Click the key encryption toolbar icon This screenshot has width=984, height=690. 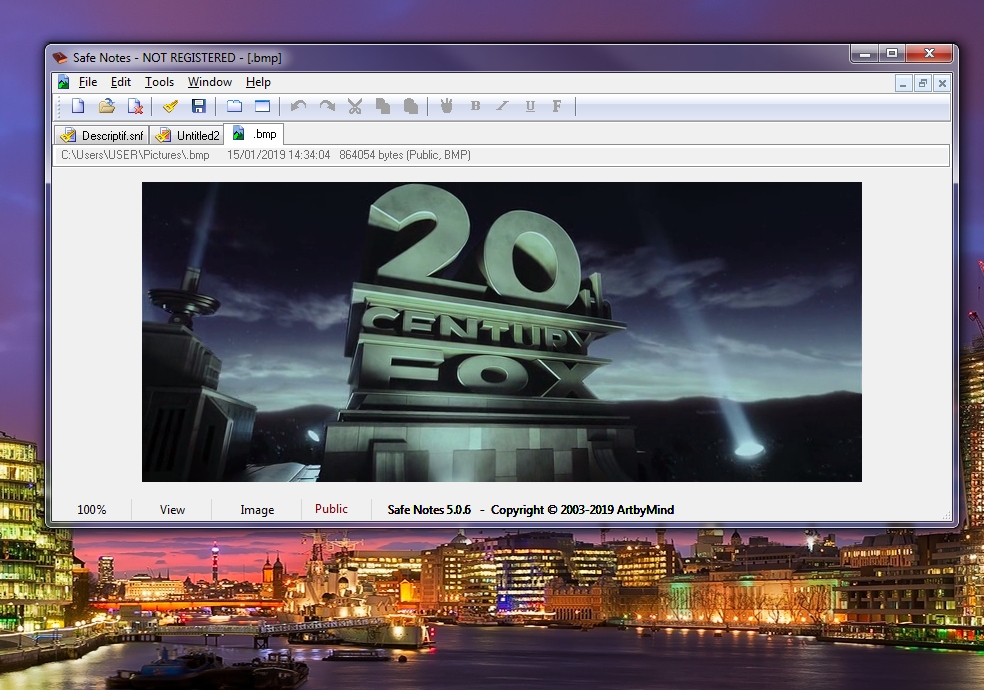[x=170, y=106]
